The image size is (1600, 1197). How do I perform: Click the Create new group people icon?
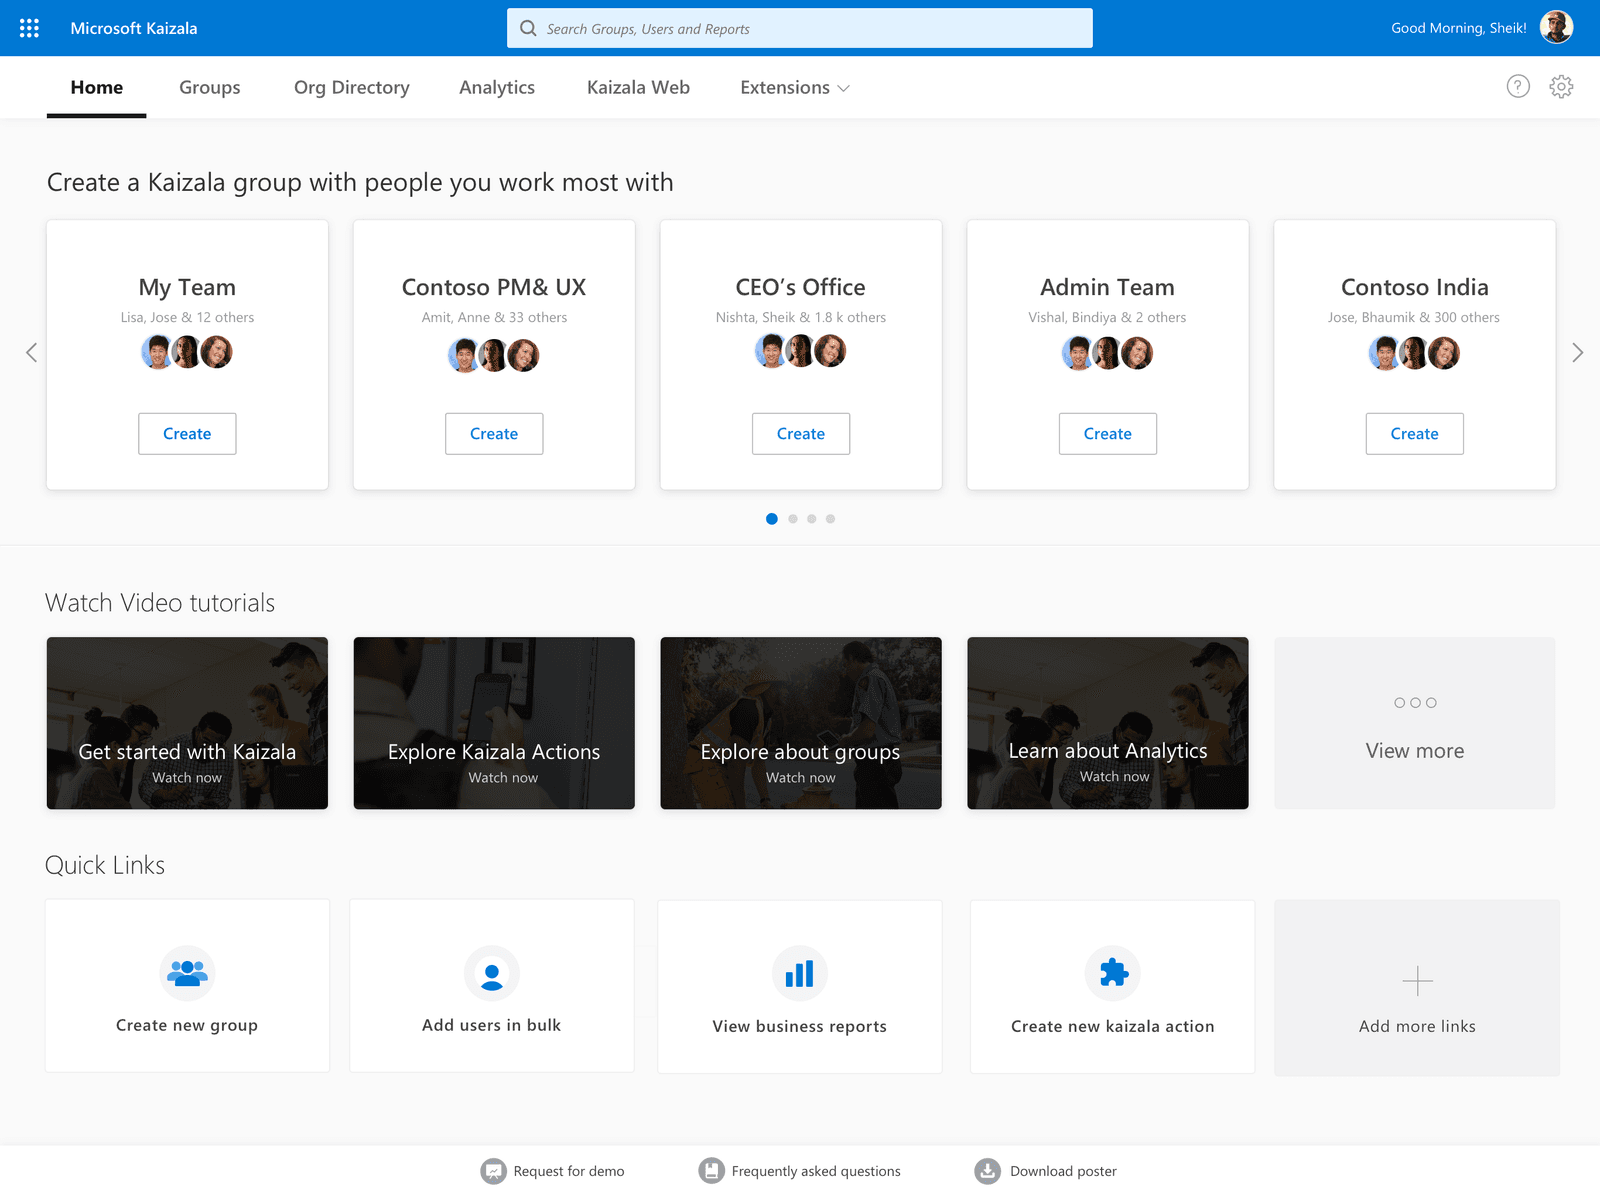pos(187,973)
